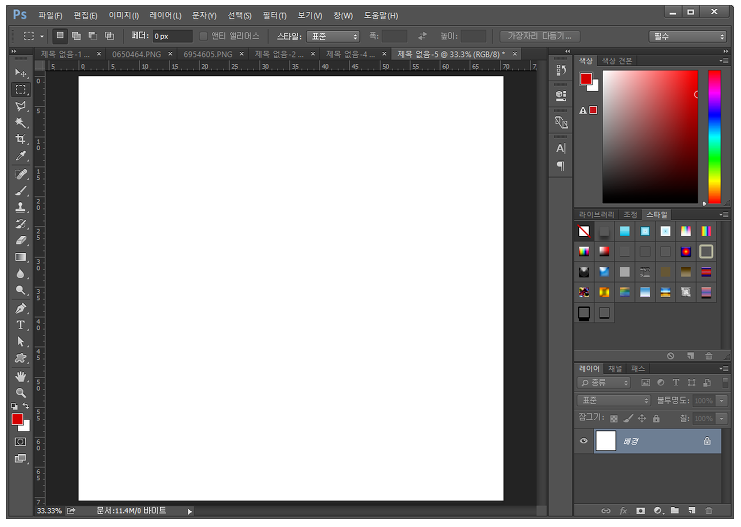The width and height of the screenshot is (741, 527).
Task: Open the tool preset picker arrow
Action: (42, 36)
